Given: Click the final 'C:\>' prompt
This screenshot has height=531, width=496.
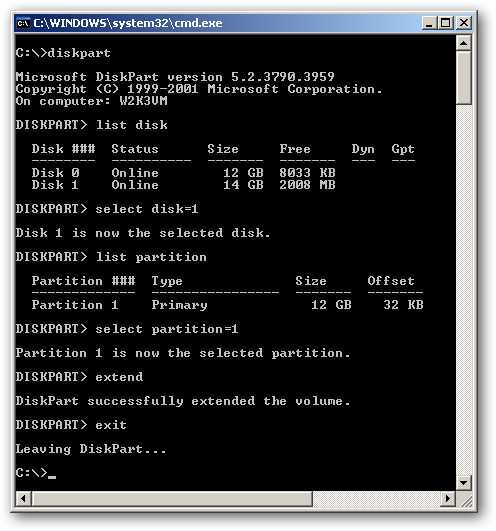Looking at the screenshot, I should [31, 473].
